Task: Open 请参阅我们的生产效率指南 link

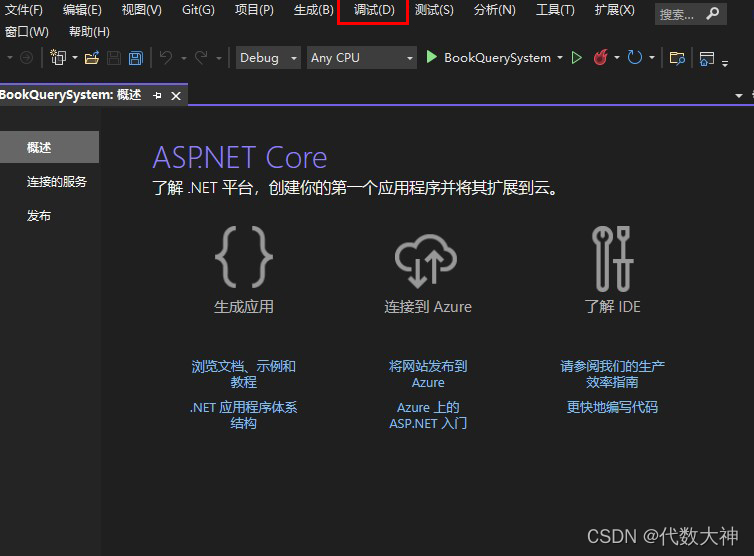Action: [612, 374]
